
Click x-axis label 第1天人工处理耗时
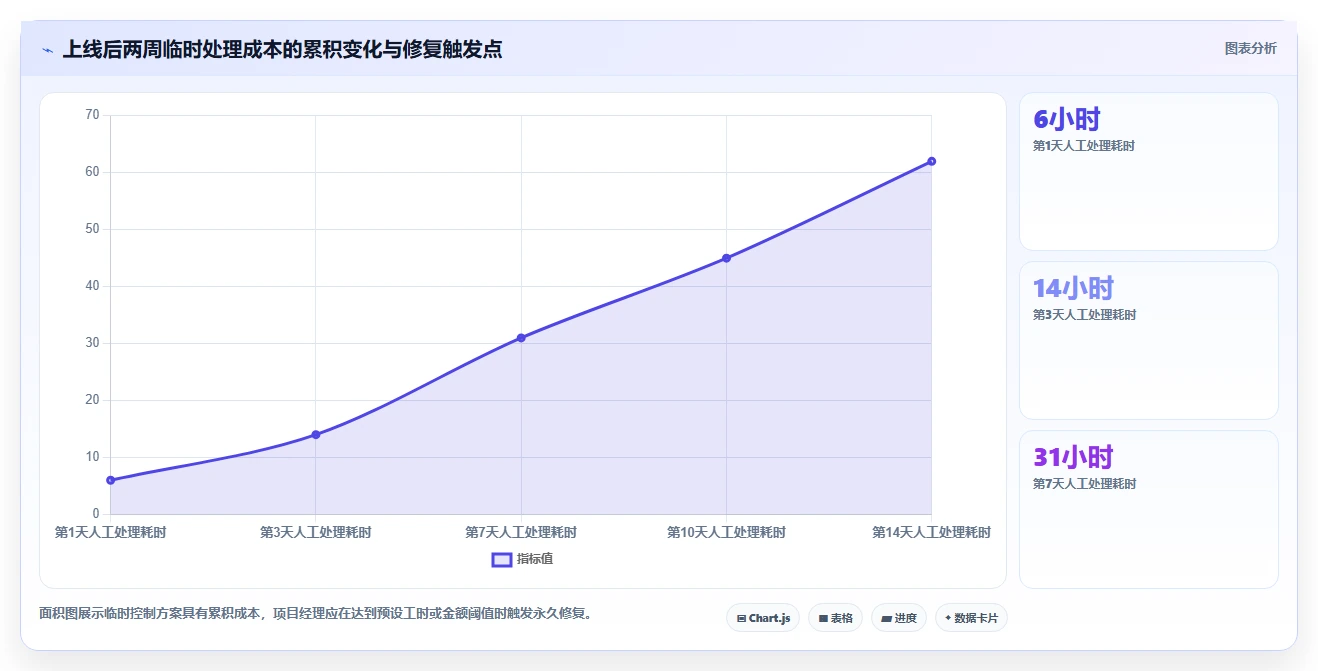[110, 532]
